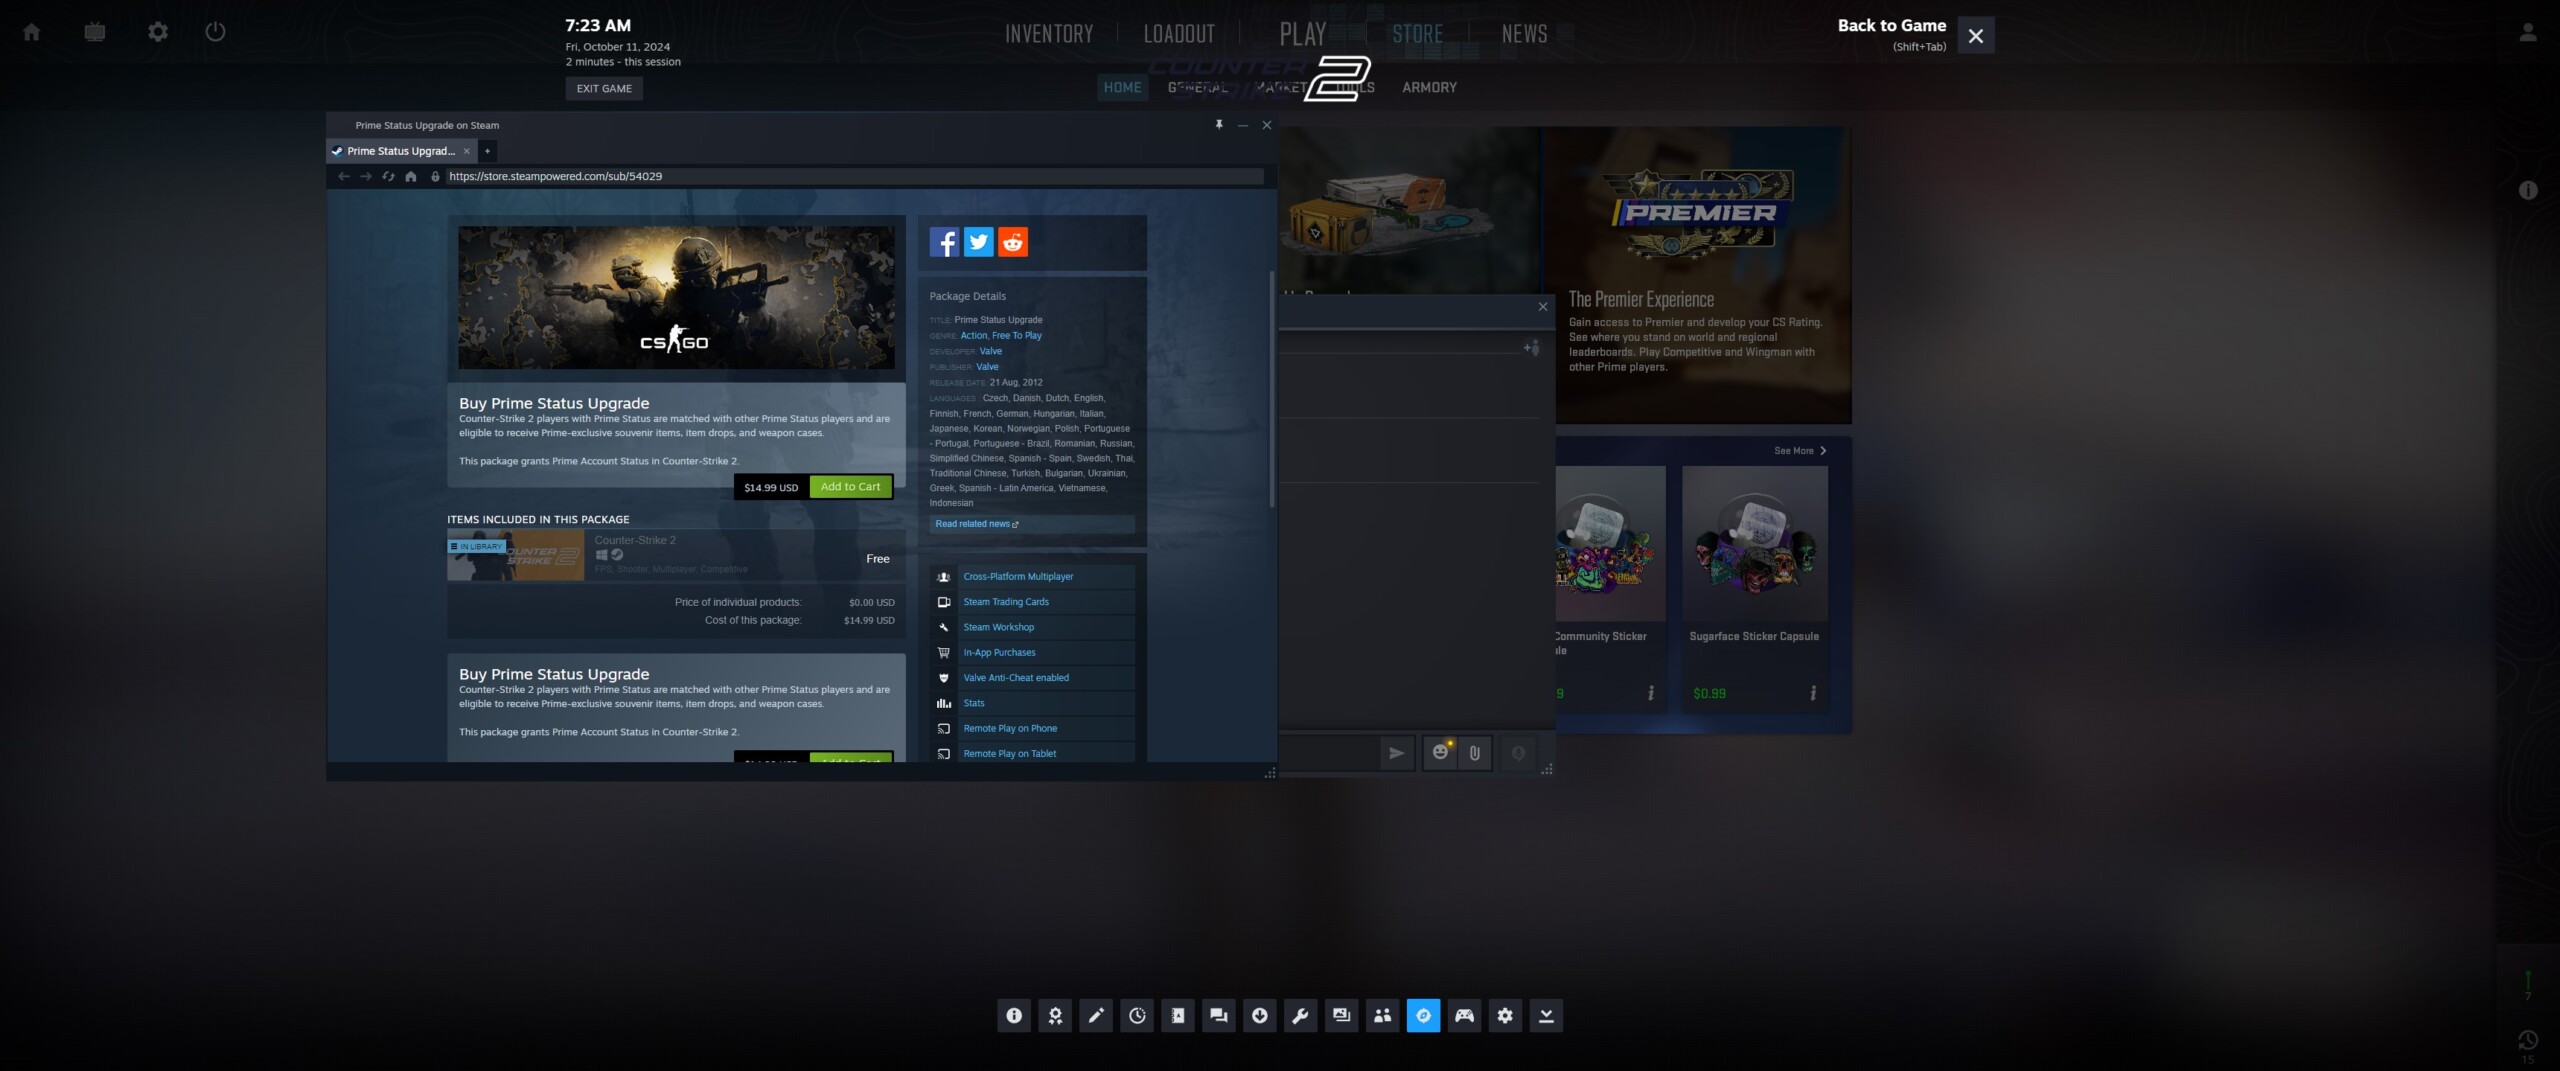Click the EXIT GAME button
This screenshot has width=2560, height=1071.
click(604, 88)
